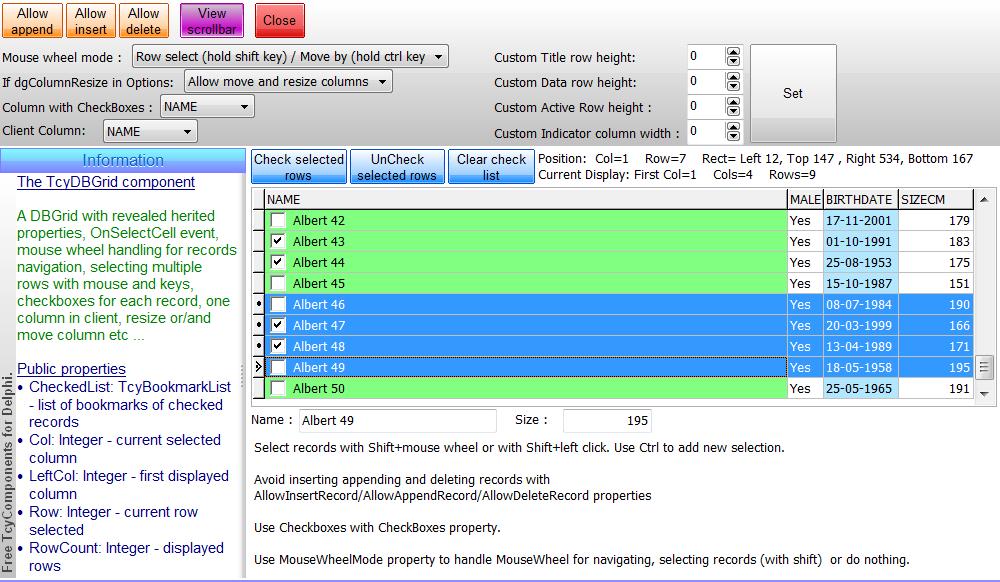The image size is (1000, 582).
Task: Click the Name input field
Action: 396,421
